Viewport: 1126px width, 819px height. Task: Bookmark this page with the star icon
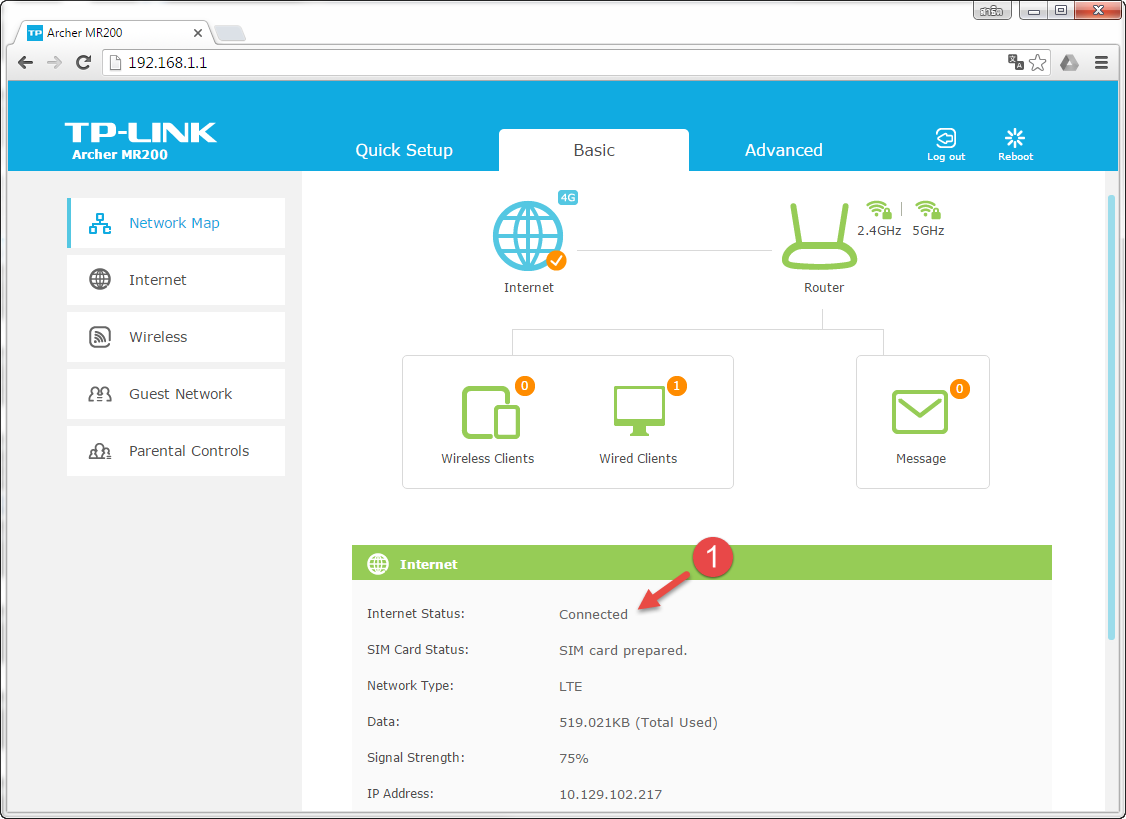click(x=1038, y=63)
